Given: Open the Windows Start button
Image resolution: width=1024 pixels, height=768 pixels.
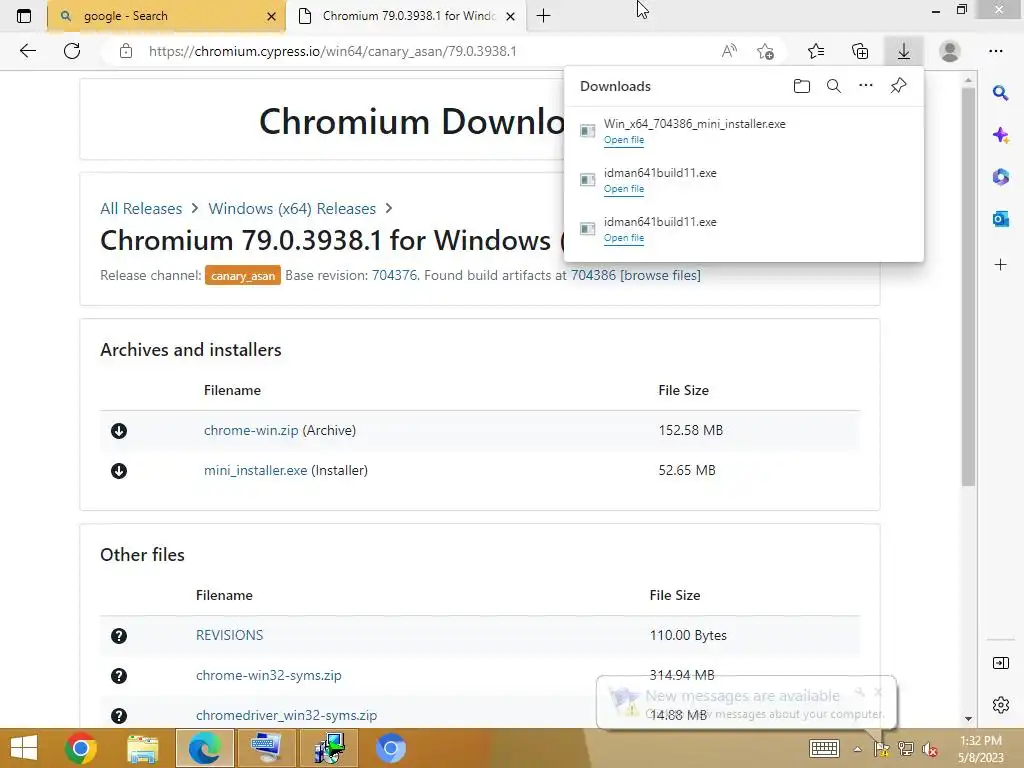Looking at the screenshot, I should click(24, 748).
